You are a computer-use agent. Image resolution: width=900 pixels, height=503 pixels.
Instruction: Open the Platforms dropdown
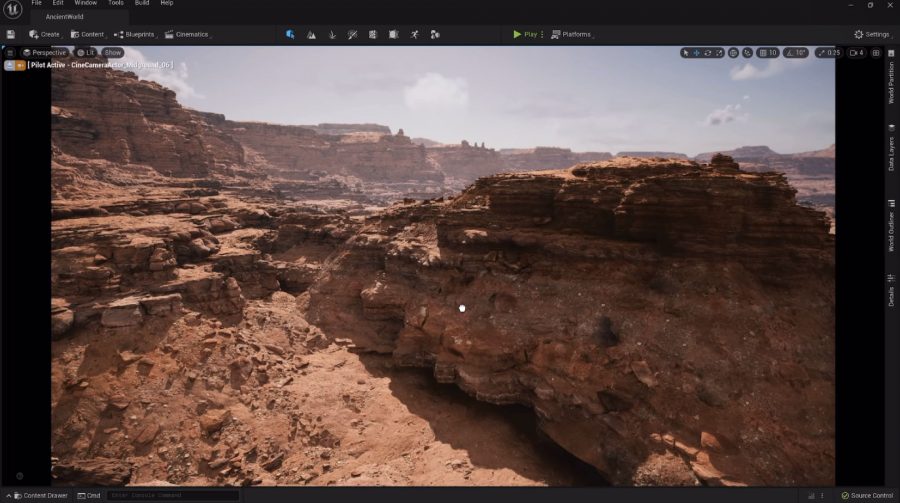(x=572, y=34)
